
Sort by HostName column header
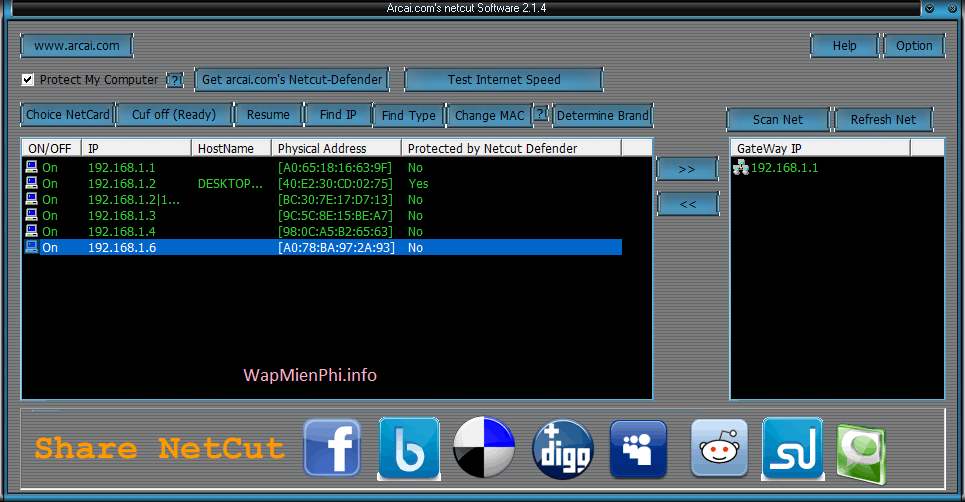coord(231,148)
